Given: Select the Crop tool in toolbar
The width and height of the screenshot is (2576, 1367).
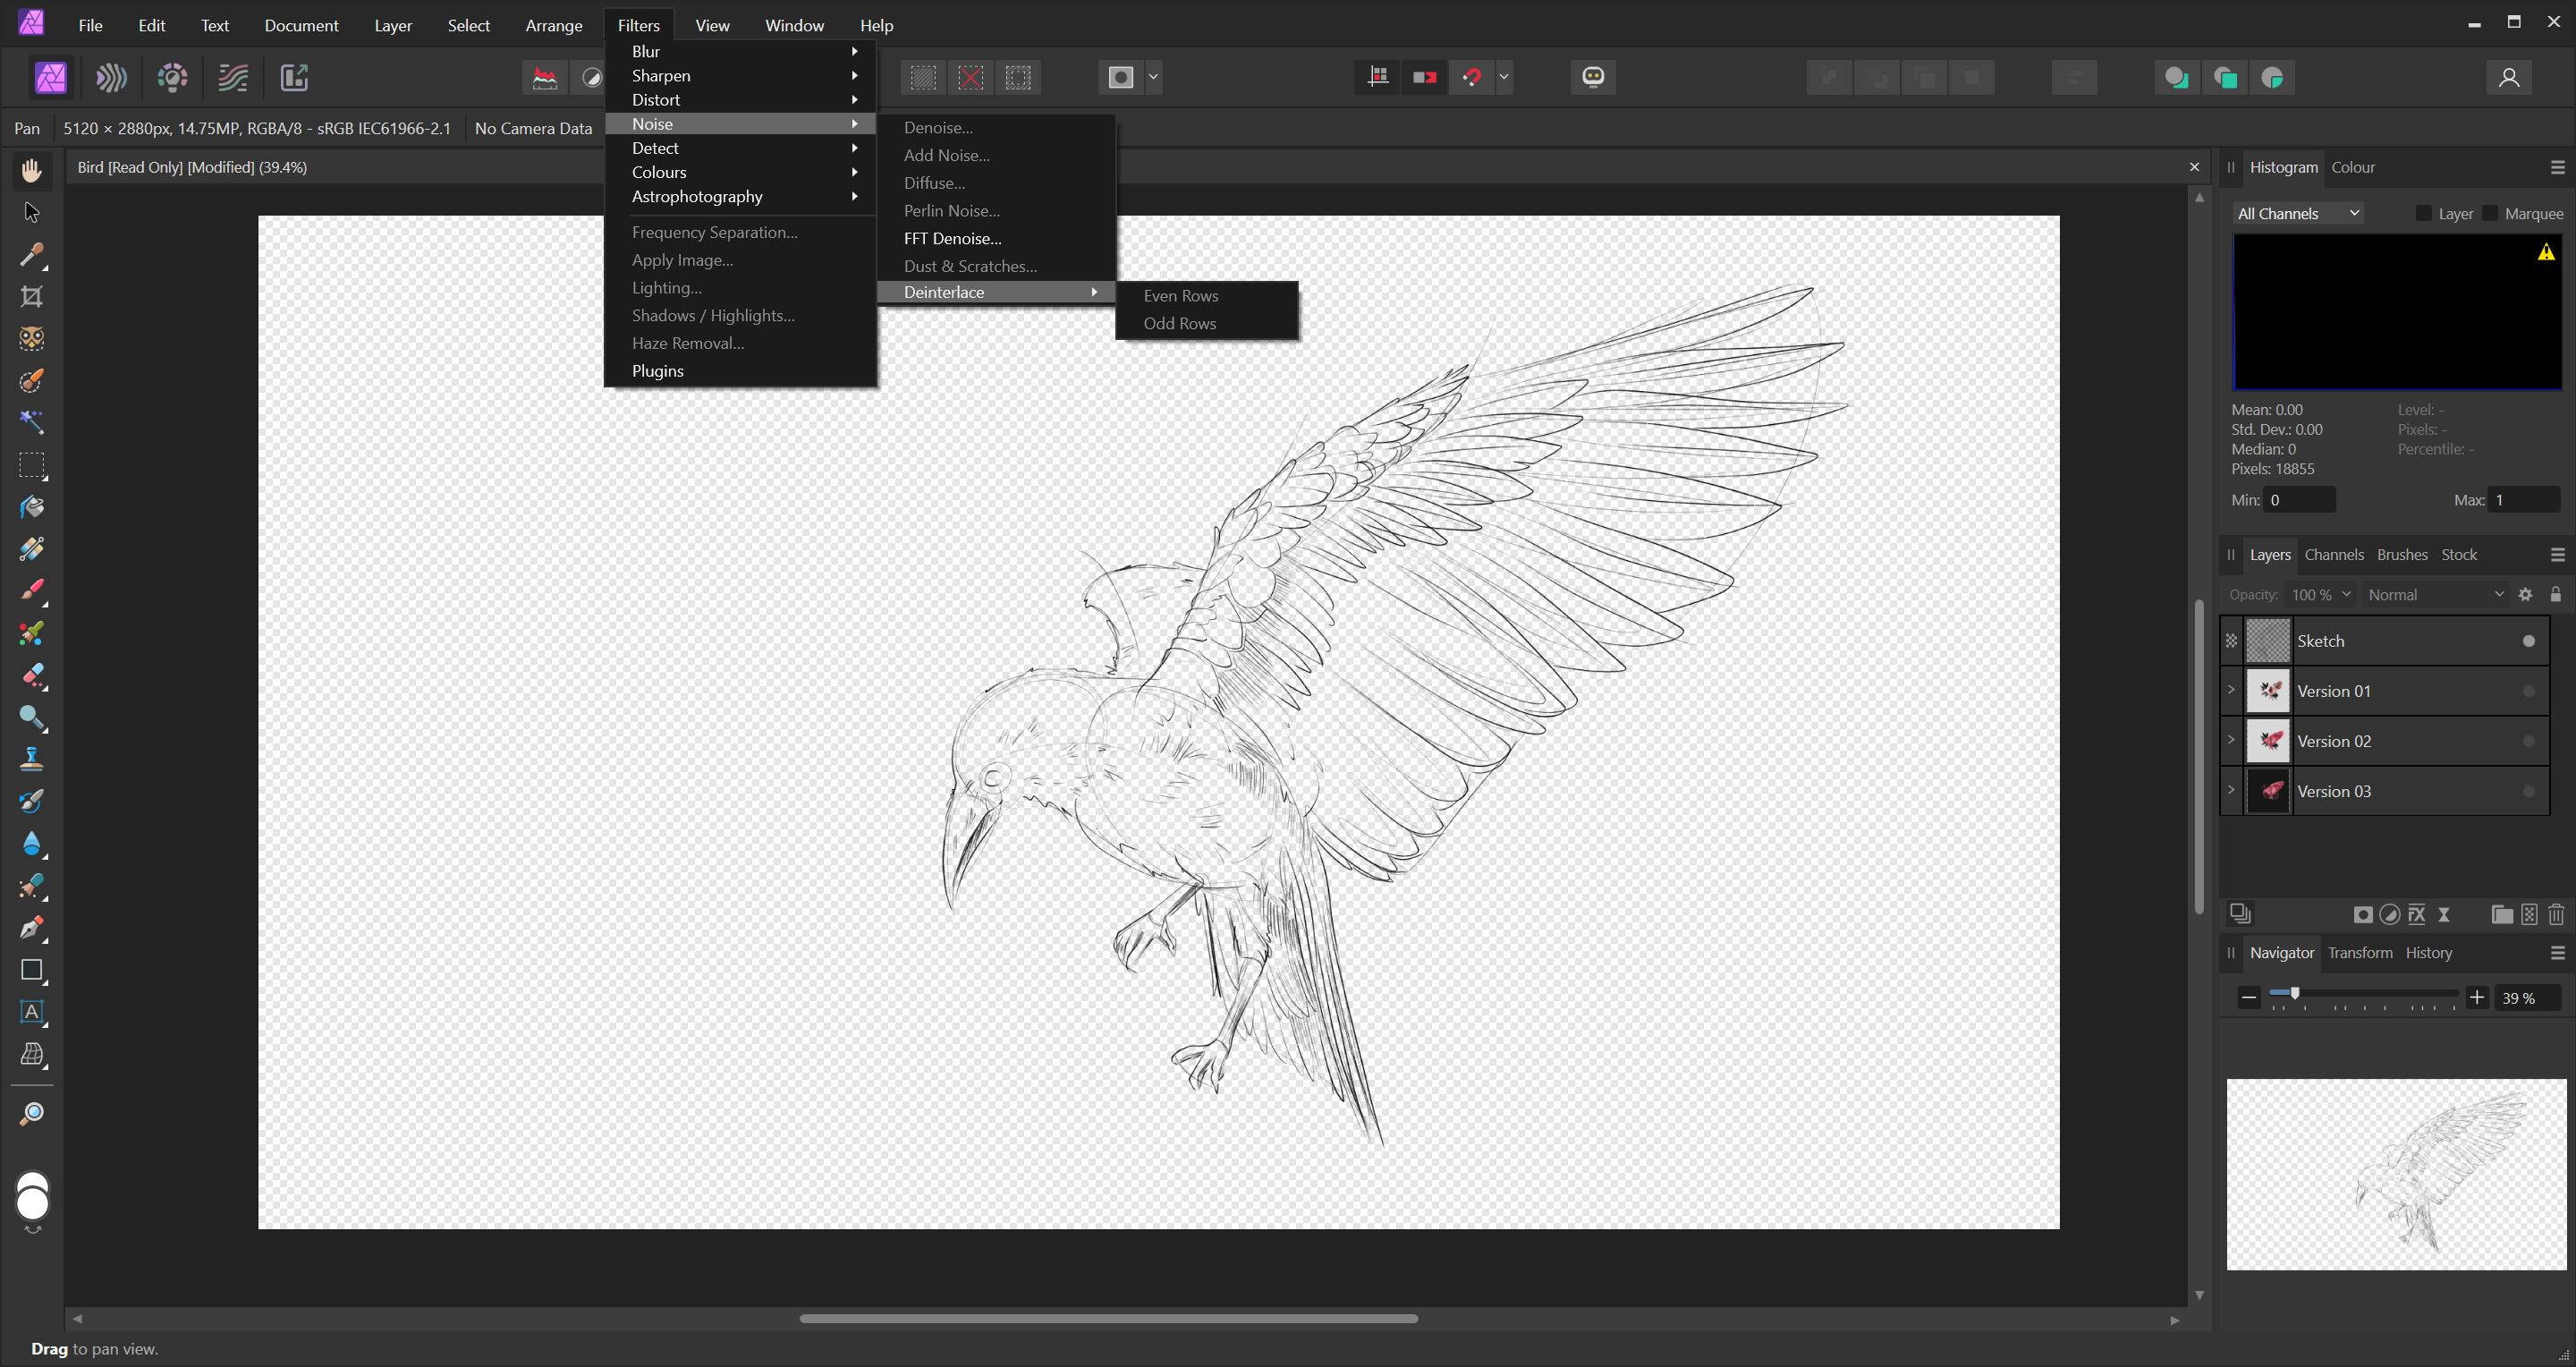Looking at the screenshot, I should [32, 297].
